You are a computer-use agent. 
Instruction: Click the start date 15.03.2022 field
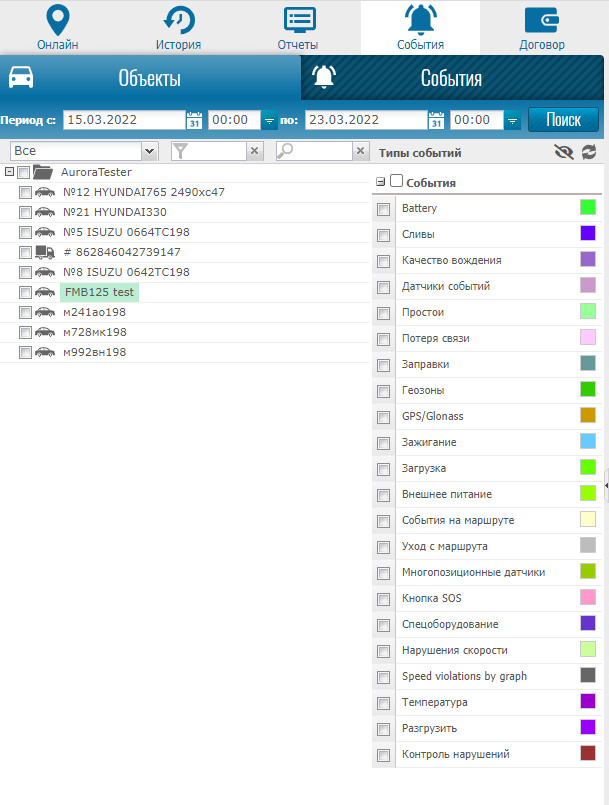click(x=124, y=120)
